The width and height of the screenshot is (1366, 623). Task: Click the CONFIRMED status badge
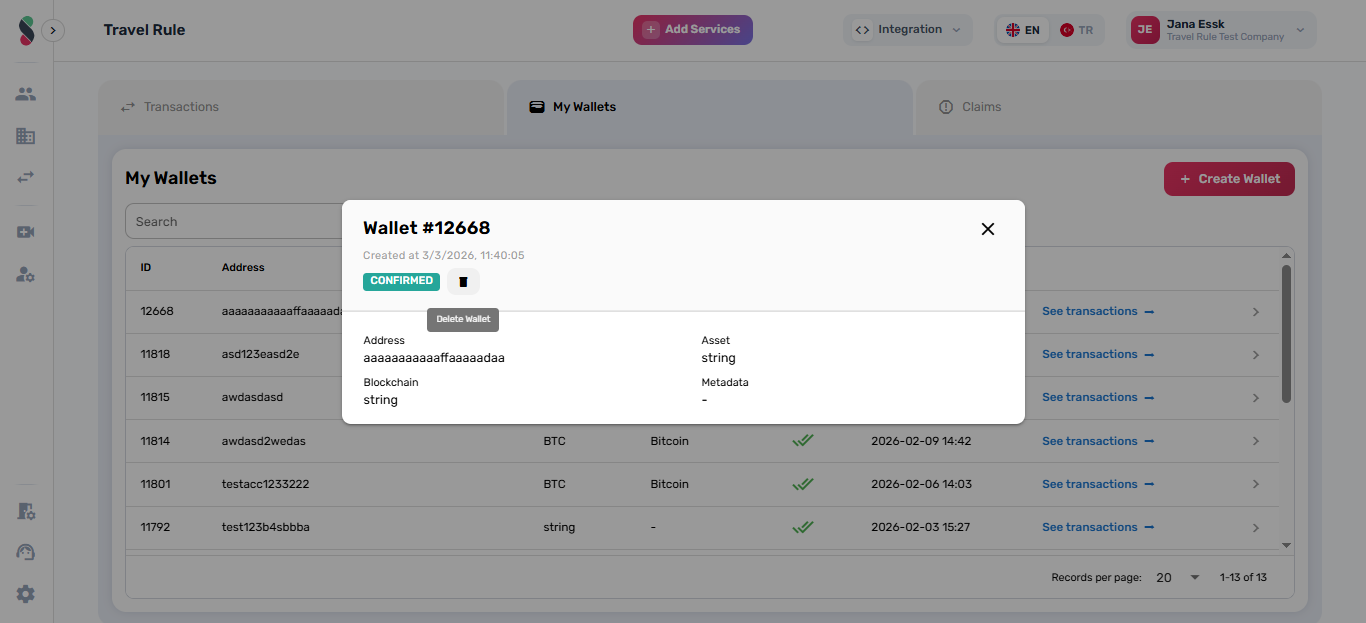coord(401,282)
